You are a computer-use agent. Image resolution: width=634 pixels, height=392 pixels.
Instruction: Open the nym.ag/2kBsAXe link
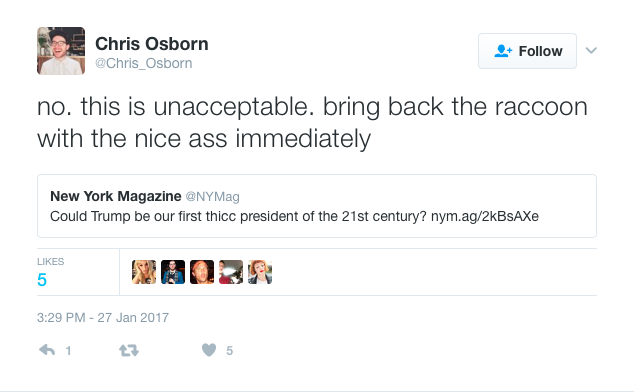(x=485, y=216)
